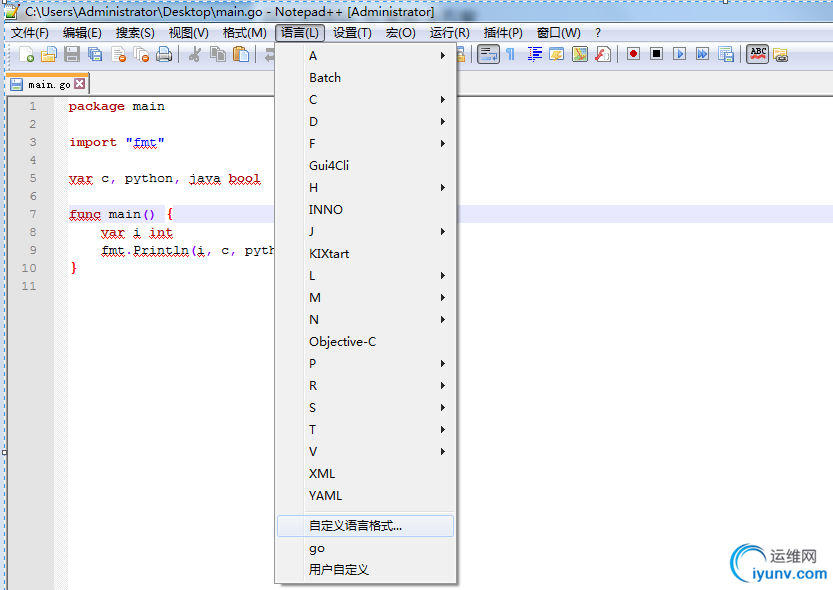
Task: Choose XML language entry
Action: coord(366,474)
